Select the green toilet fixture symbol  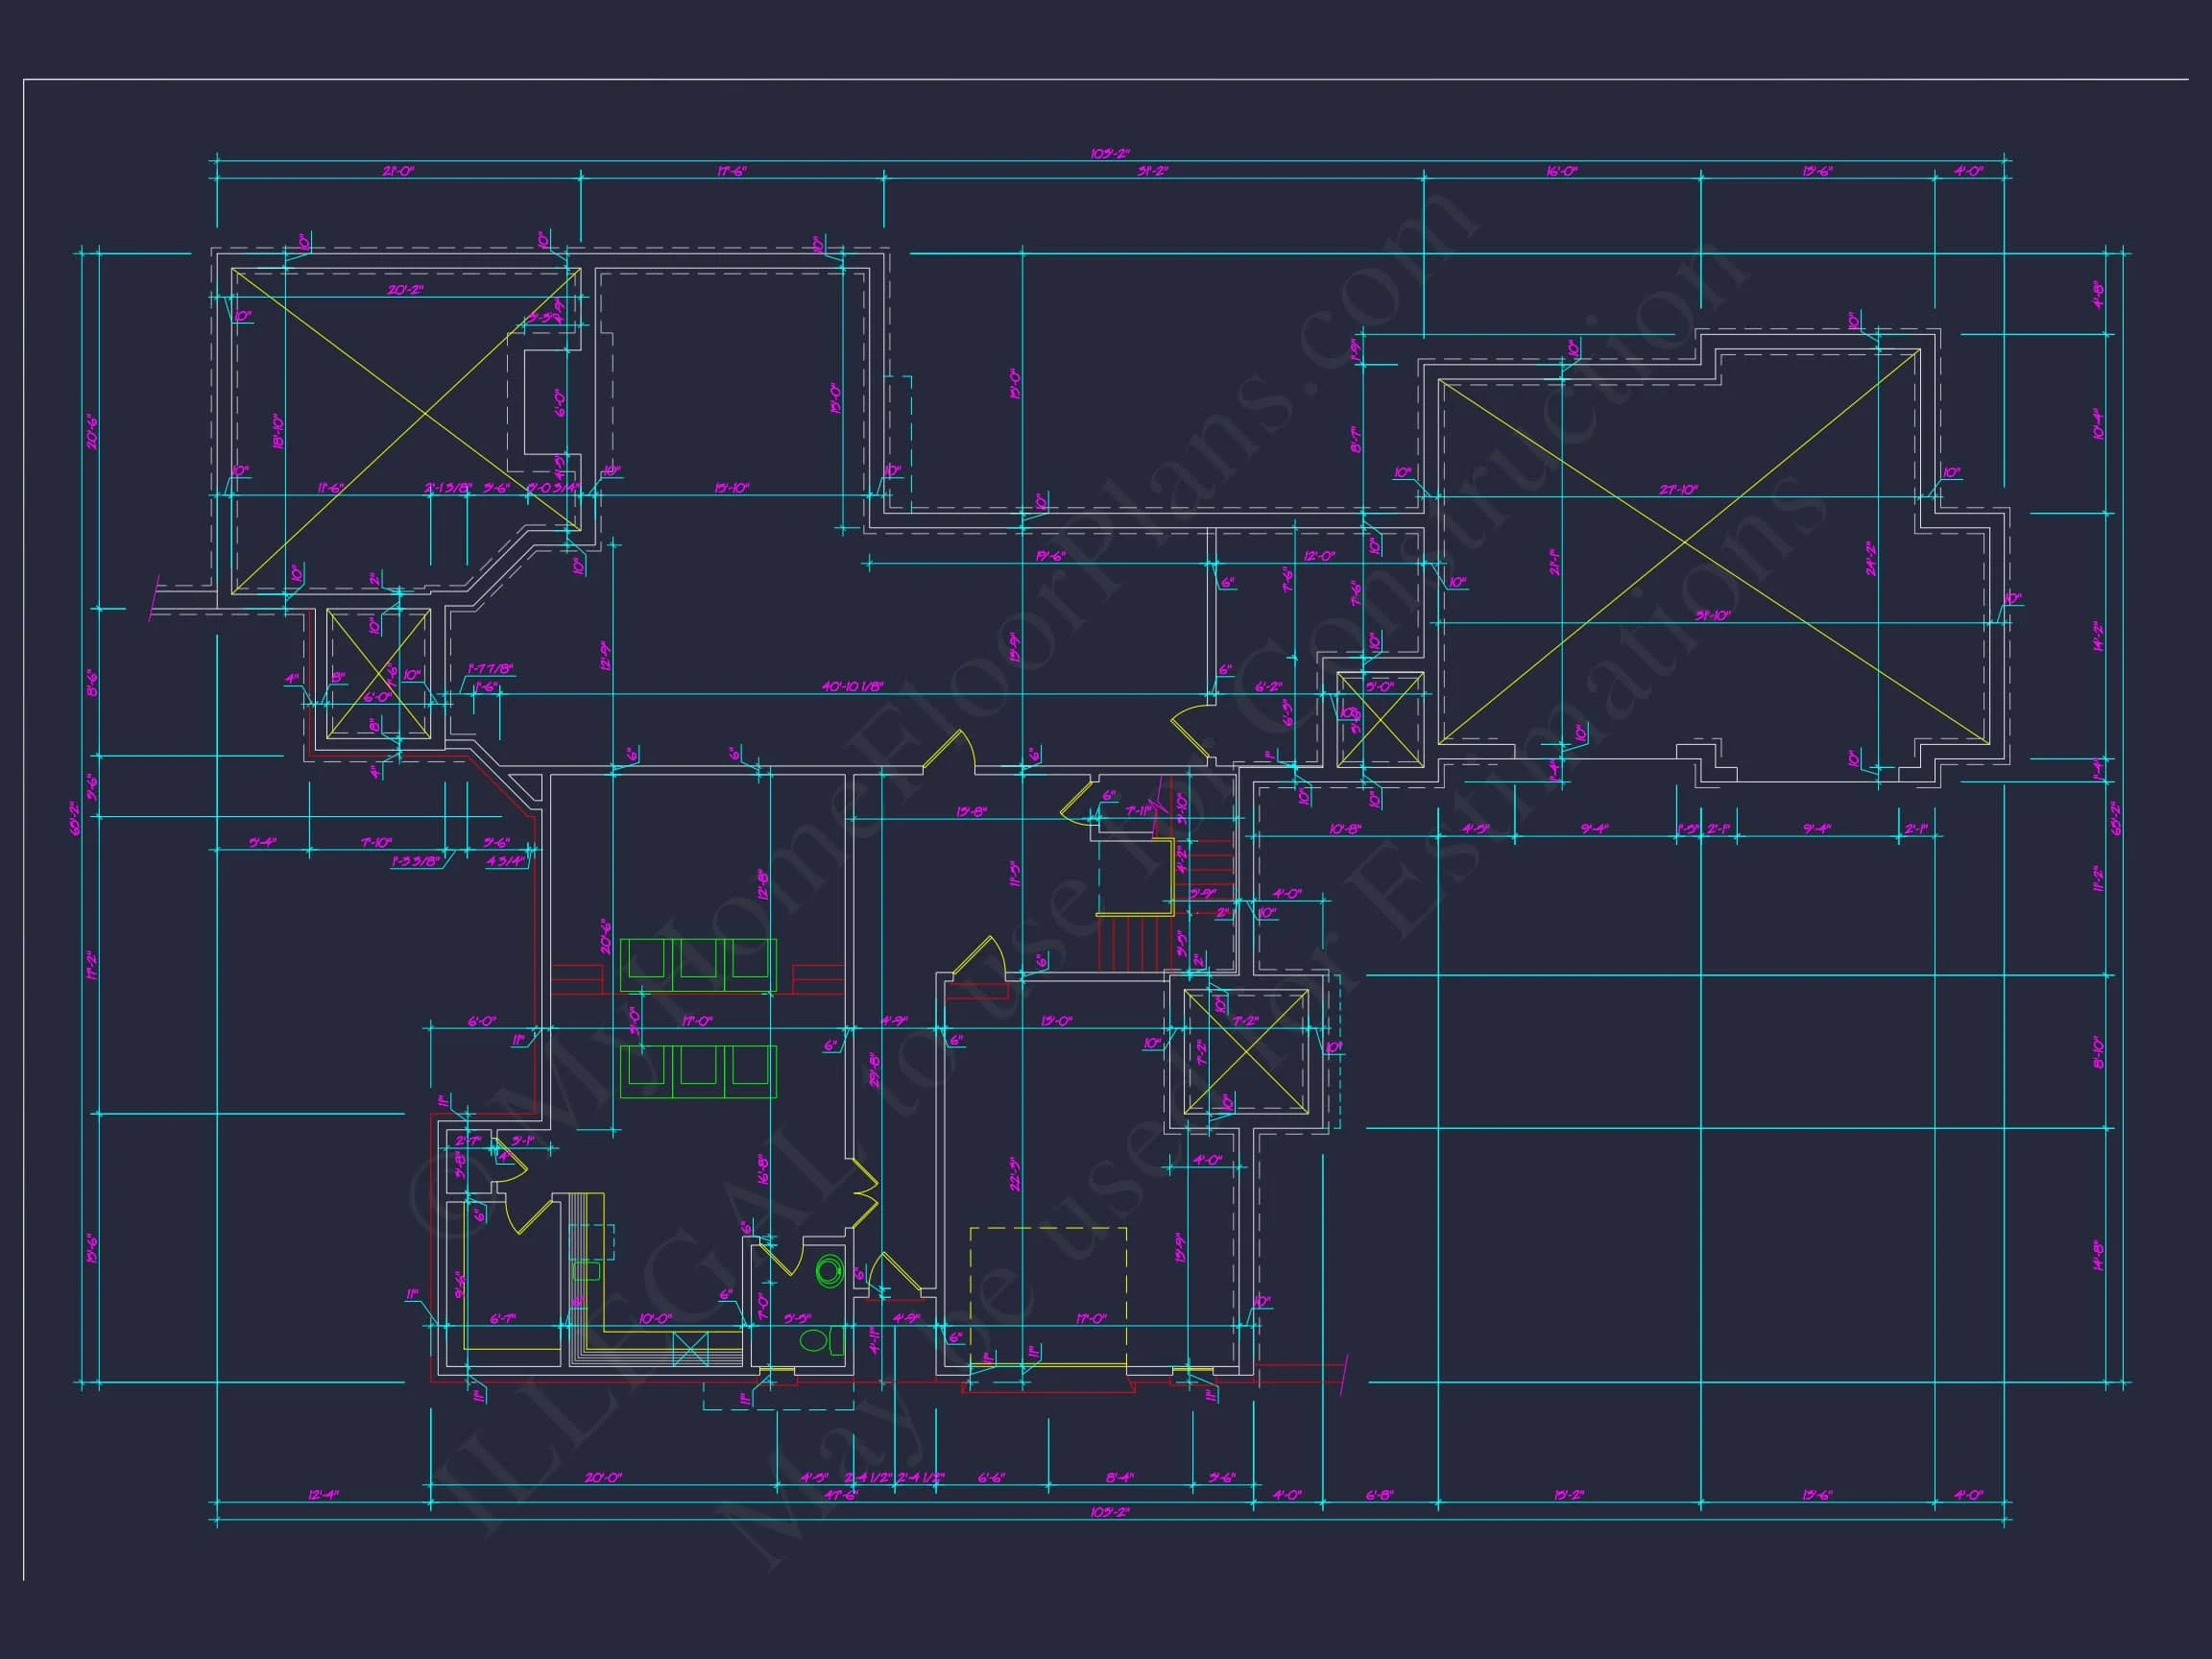coord(818,1340)
